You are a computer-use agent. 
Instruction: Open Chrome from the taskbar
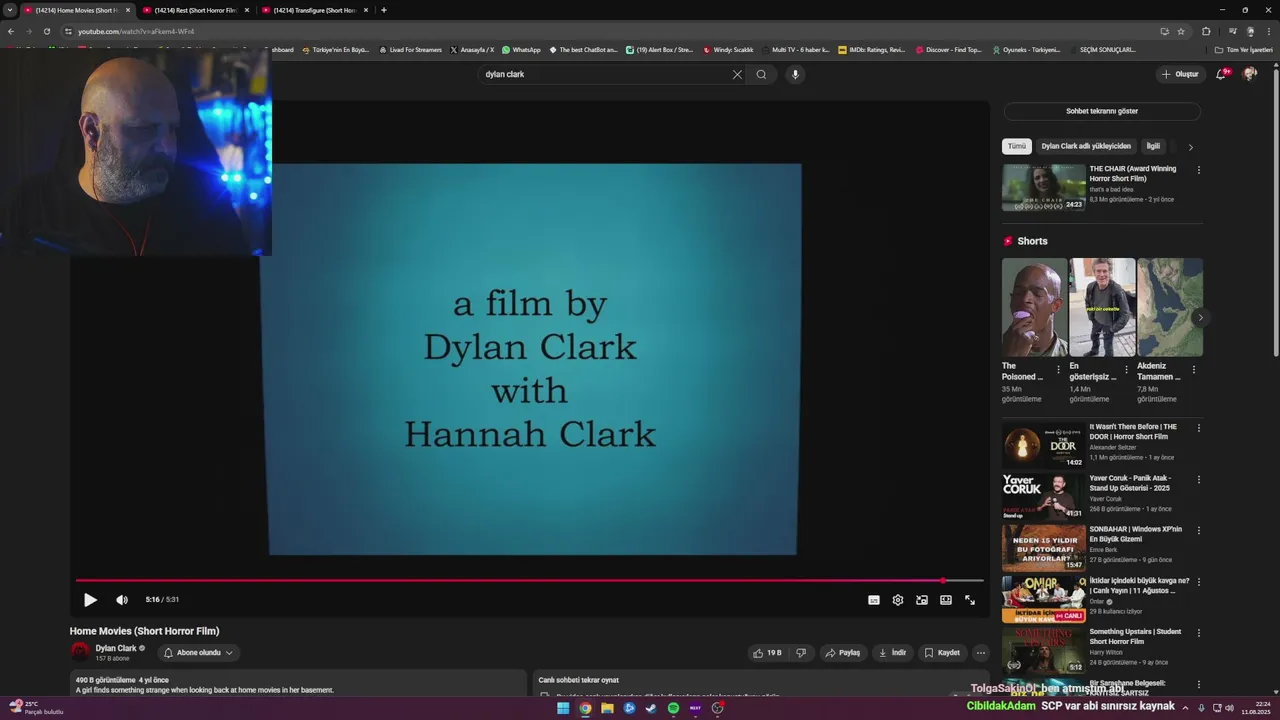585,708
